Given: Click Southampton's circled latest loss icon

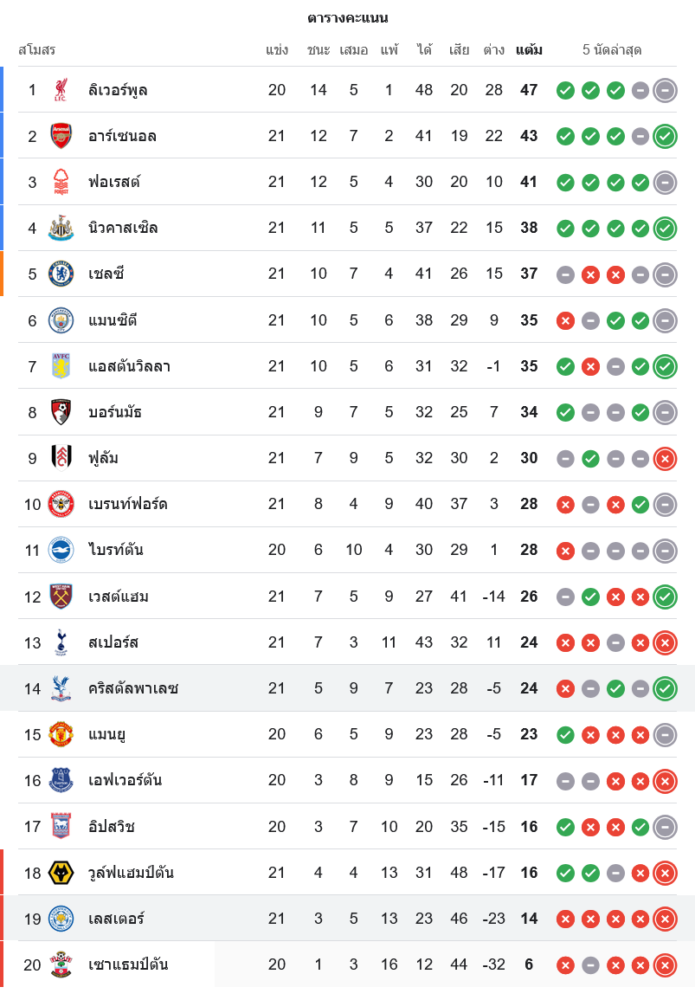Looking at the screenshot, I should click(665, 965).
